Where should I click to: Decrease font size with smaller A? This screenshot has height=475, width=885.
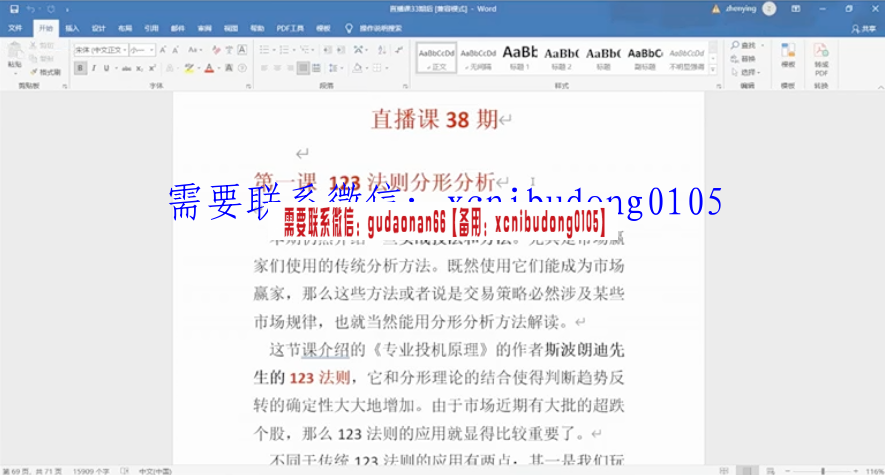[x=176, y=50]
